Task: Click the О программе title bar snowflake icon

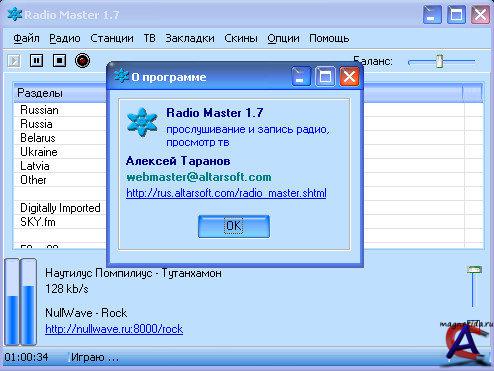Action: coord(121,76)
